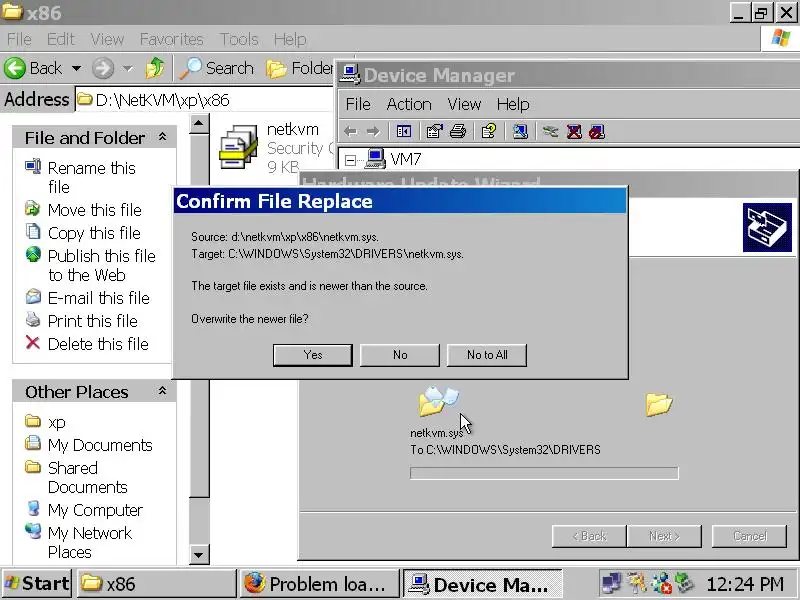Click the disabled Back button in Hardware Update Wizard
The width and height of the screenshot is (800, 600).
coord(589,536)
